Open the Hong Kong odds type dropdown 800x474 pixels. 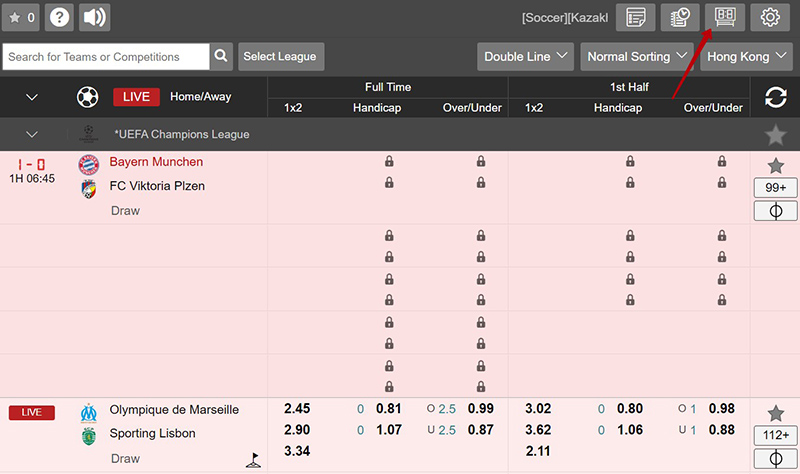coord(746,57)
